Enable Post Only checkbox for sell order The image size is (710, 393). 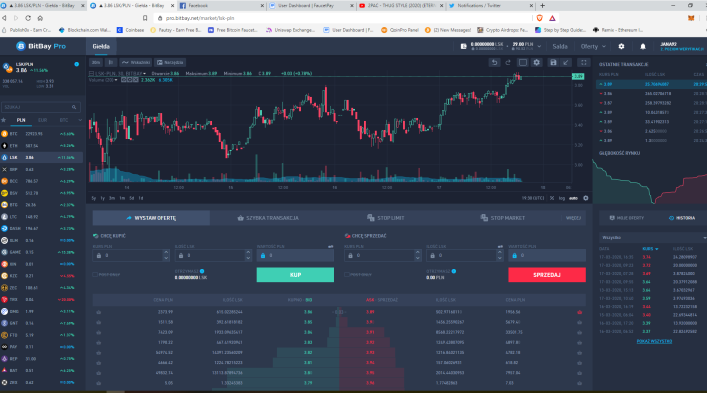tap(347, 274)
